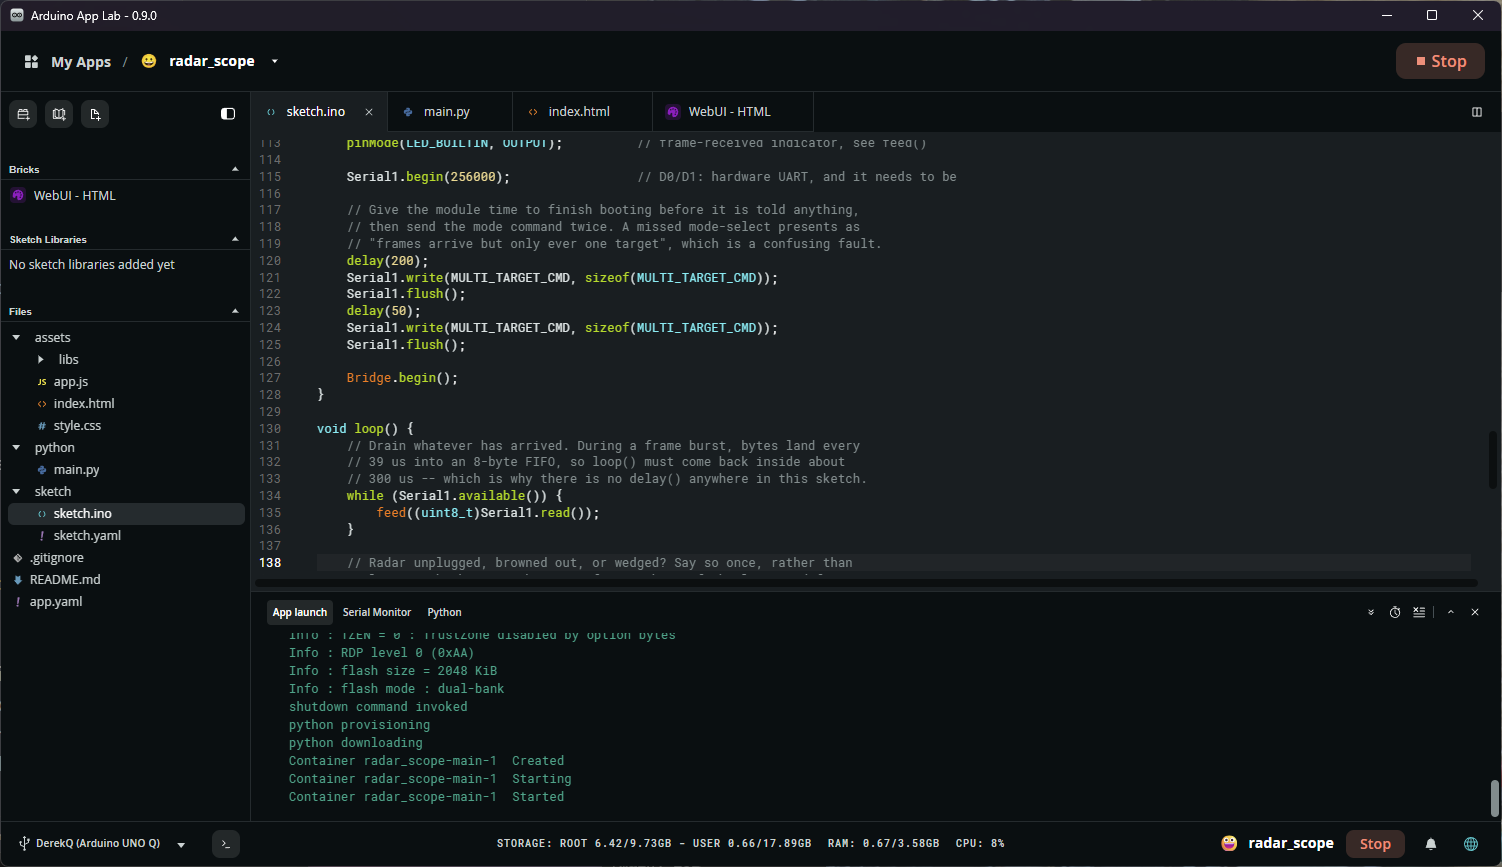The width and height of the screenshot is (1502, 867).
Task: Select the sketch.ino editor tab
Action: pyautogui.click(x=315, y=112)
